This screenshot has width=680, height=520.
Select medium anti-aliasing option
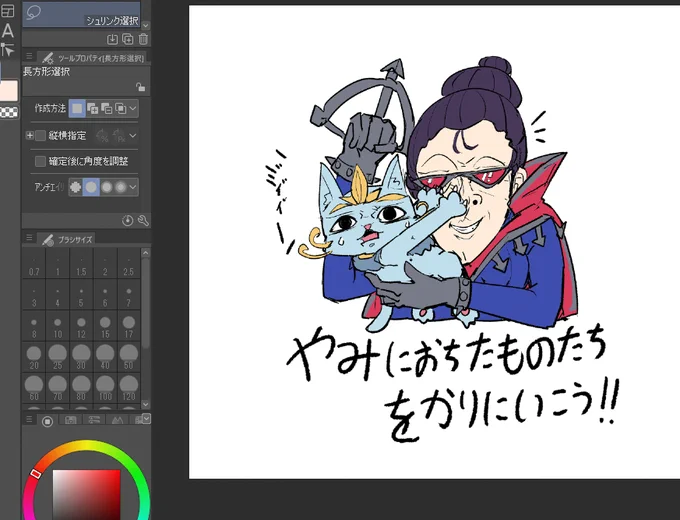(106, 187)
